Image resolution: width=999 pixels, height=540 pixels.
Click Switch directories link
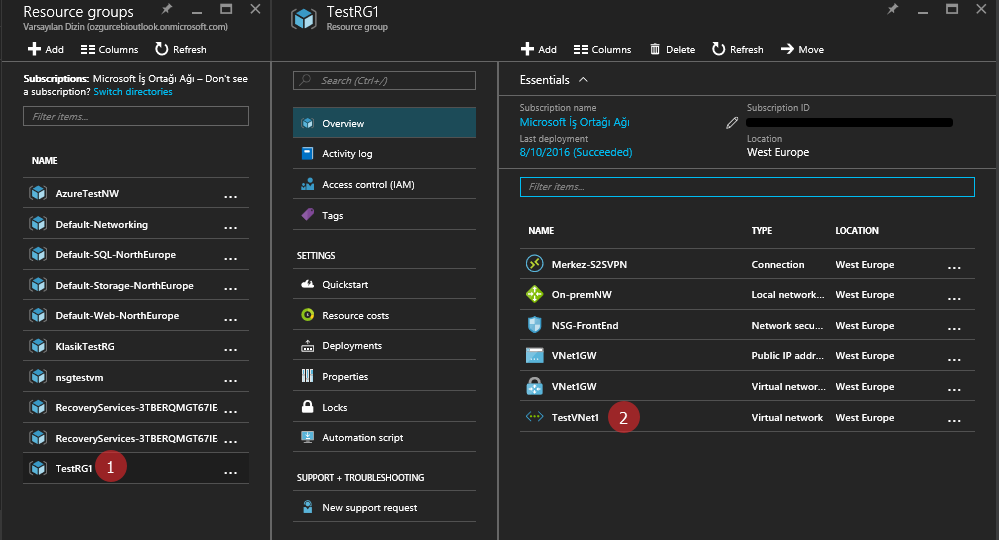tap(133, 92)
